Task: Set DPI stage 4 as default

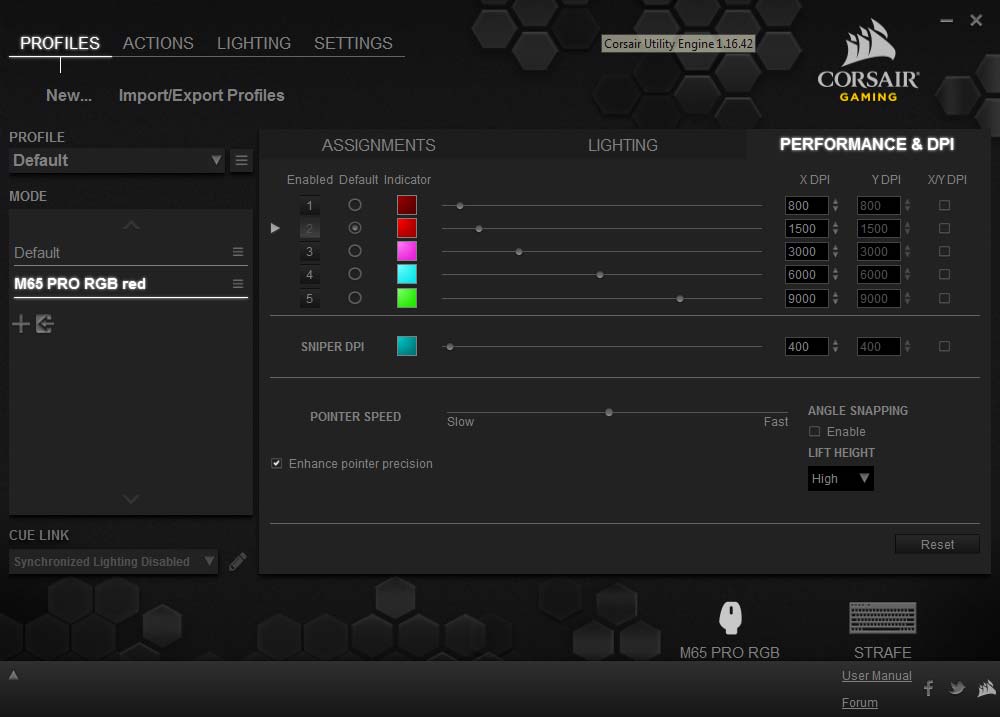Action: click(x=355, y=274)
